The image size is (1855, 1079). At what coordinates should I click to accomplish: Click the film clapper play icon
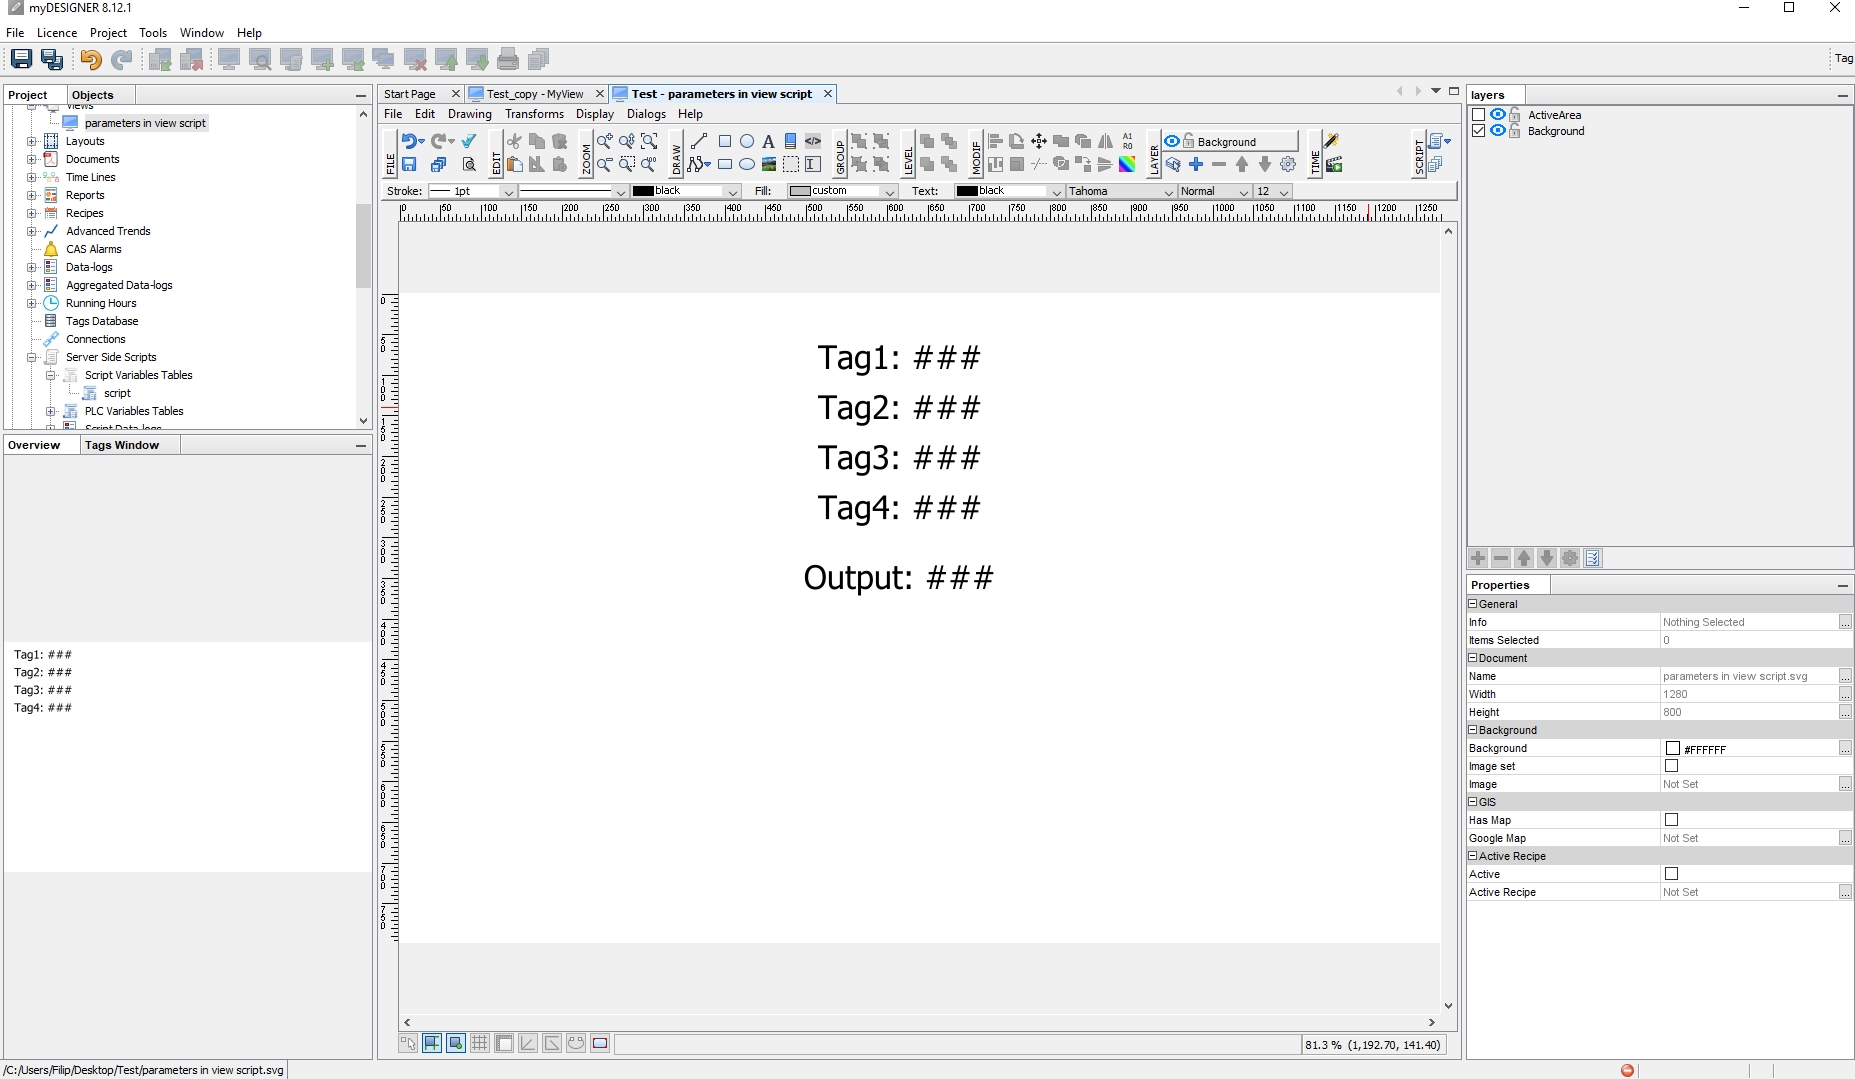[1334, 164]
